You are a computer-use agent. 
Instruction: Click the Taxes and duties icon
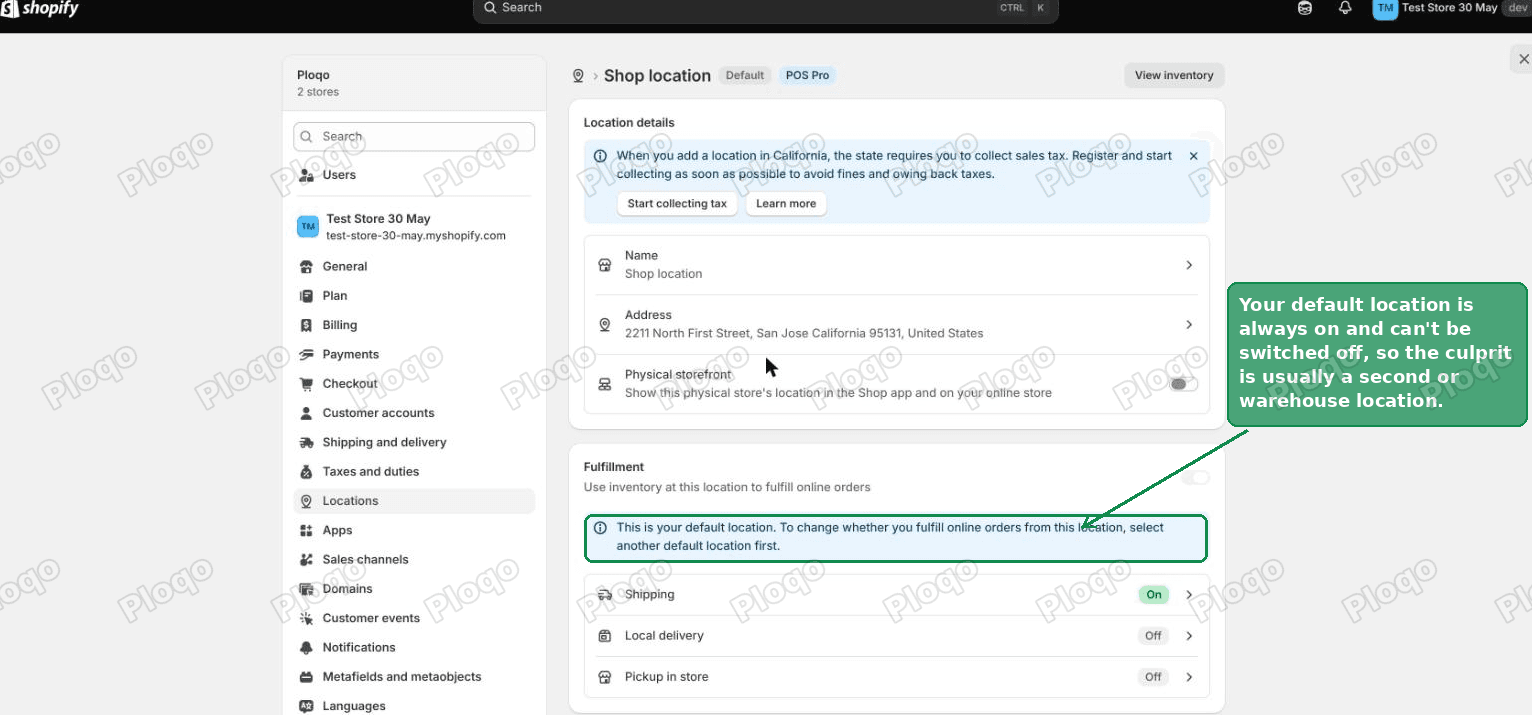click(307, 472)
